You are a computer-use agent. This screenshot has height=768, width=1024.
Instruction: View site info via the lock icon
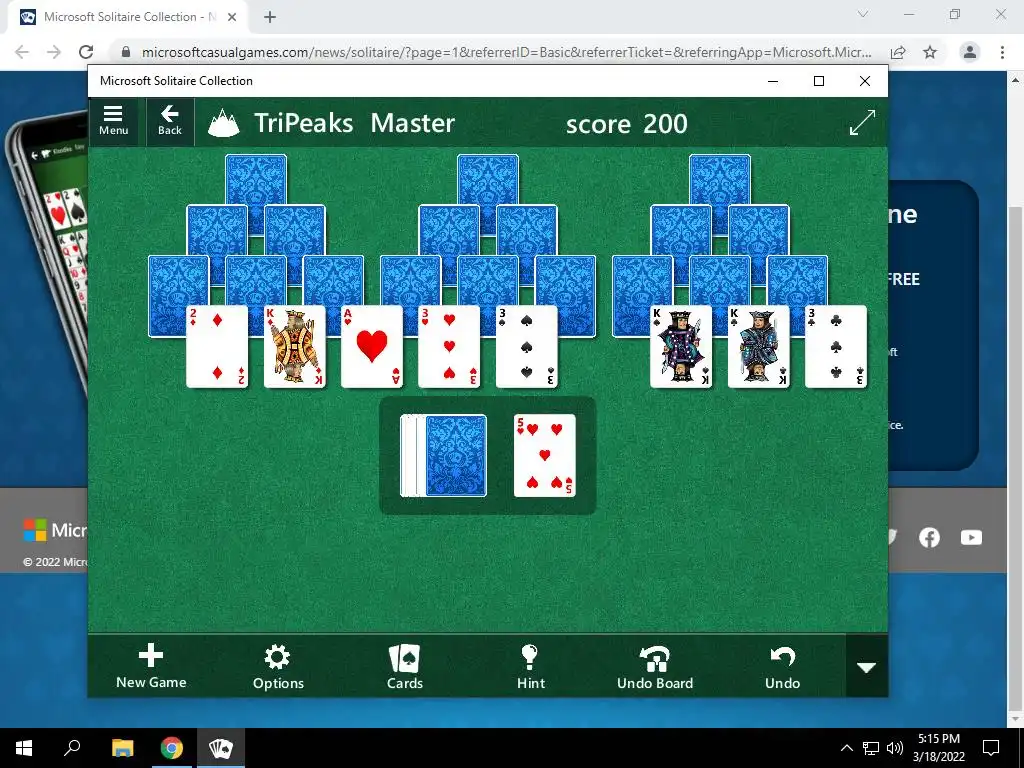click(x=126, y=52)
